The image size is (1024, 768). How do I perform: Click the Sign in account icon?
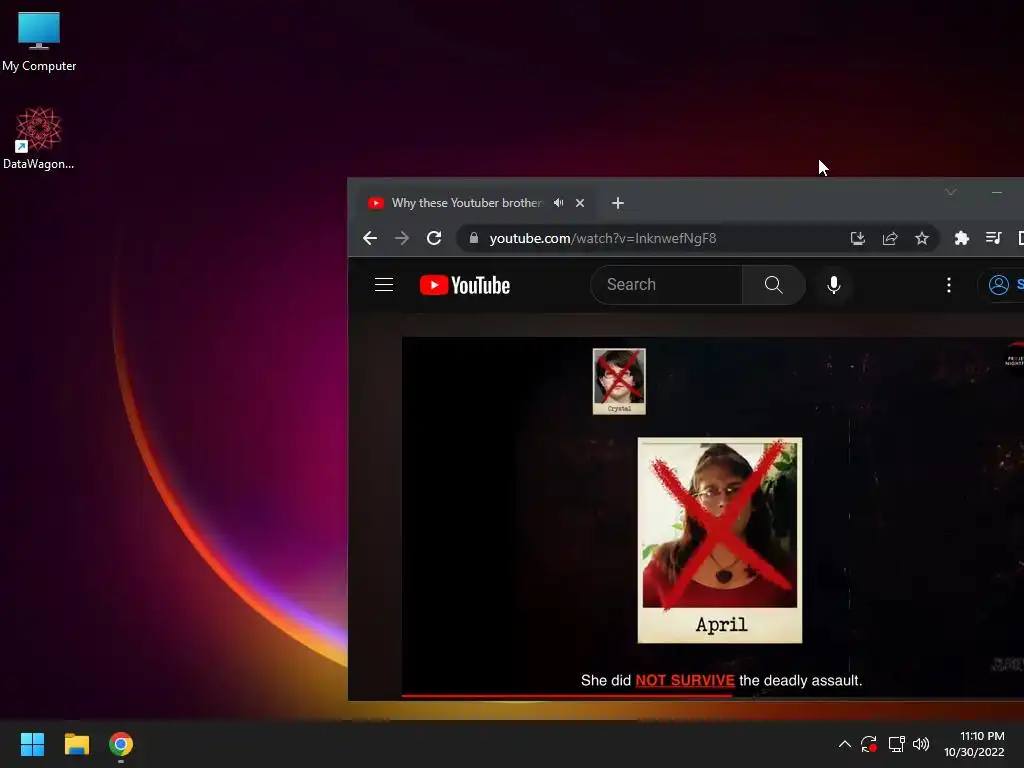(999, 285)
